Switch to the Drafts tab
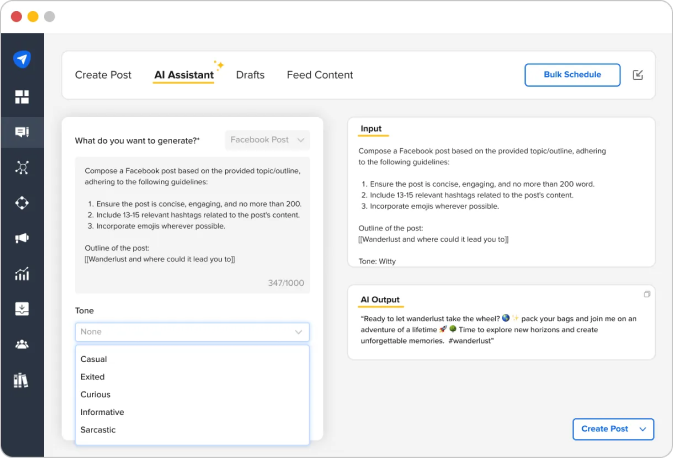 tap(250, 75)
